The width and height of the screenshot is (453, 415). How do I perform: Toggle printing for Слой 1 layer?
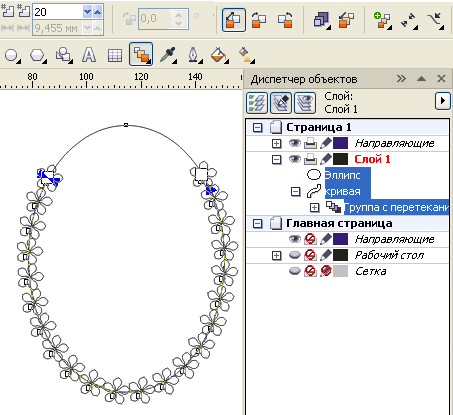[x=310, y=159]
